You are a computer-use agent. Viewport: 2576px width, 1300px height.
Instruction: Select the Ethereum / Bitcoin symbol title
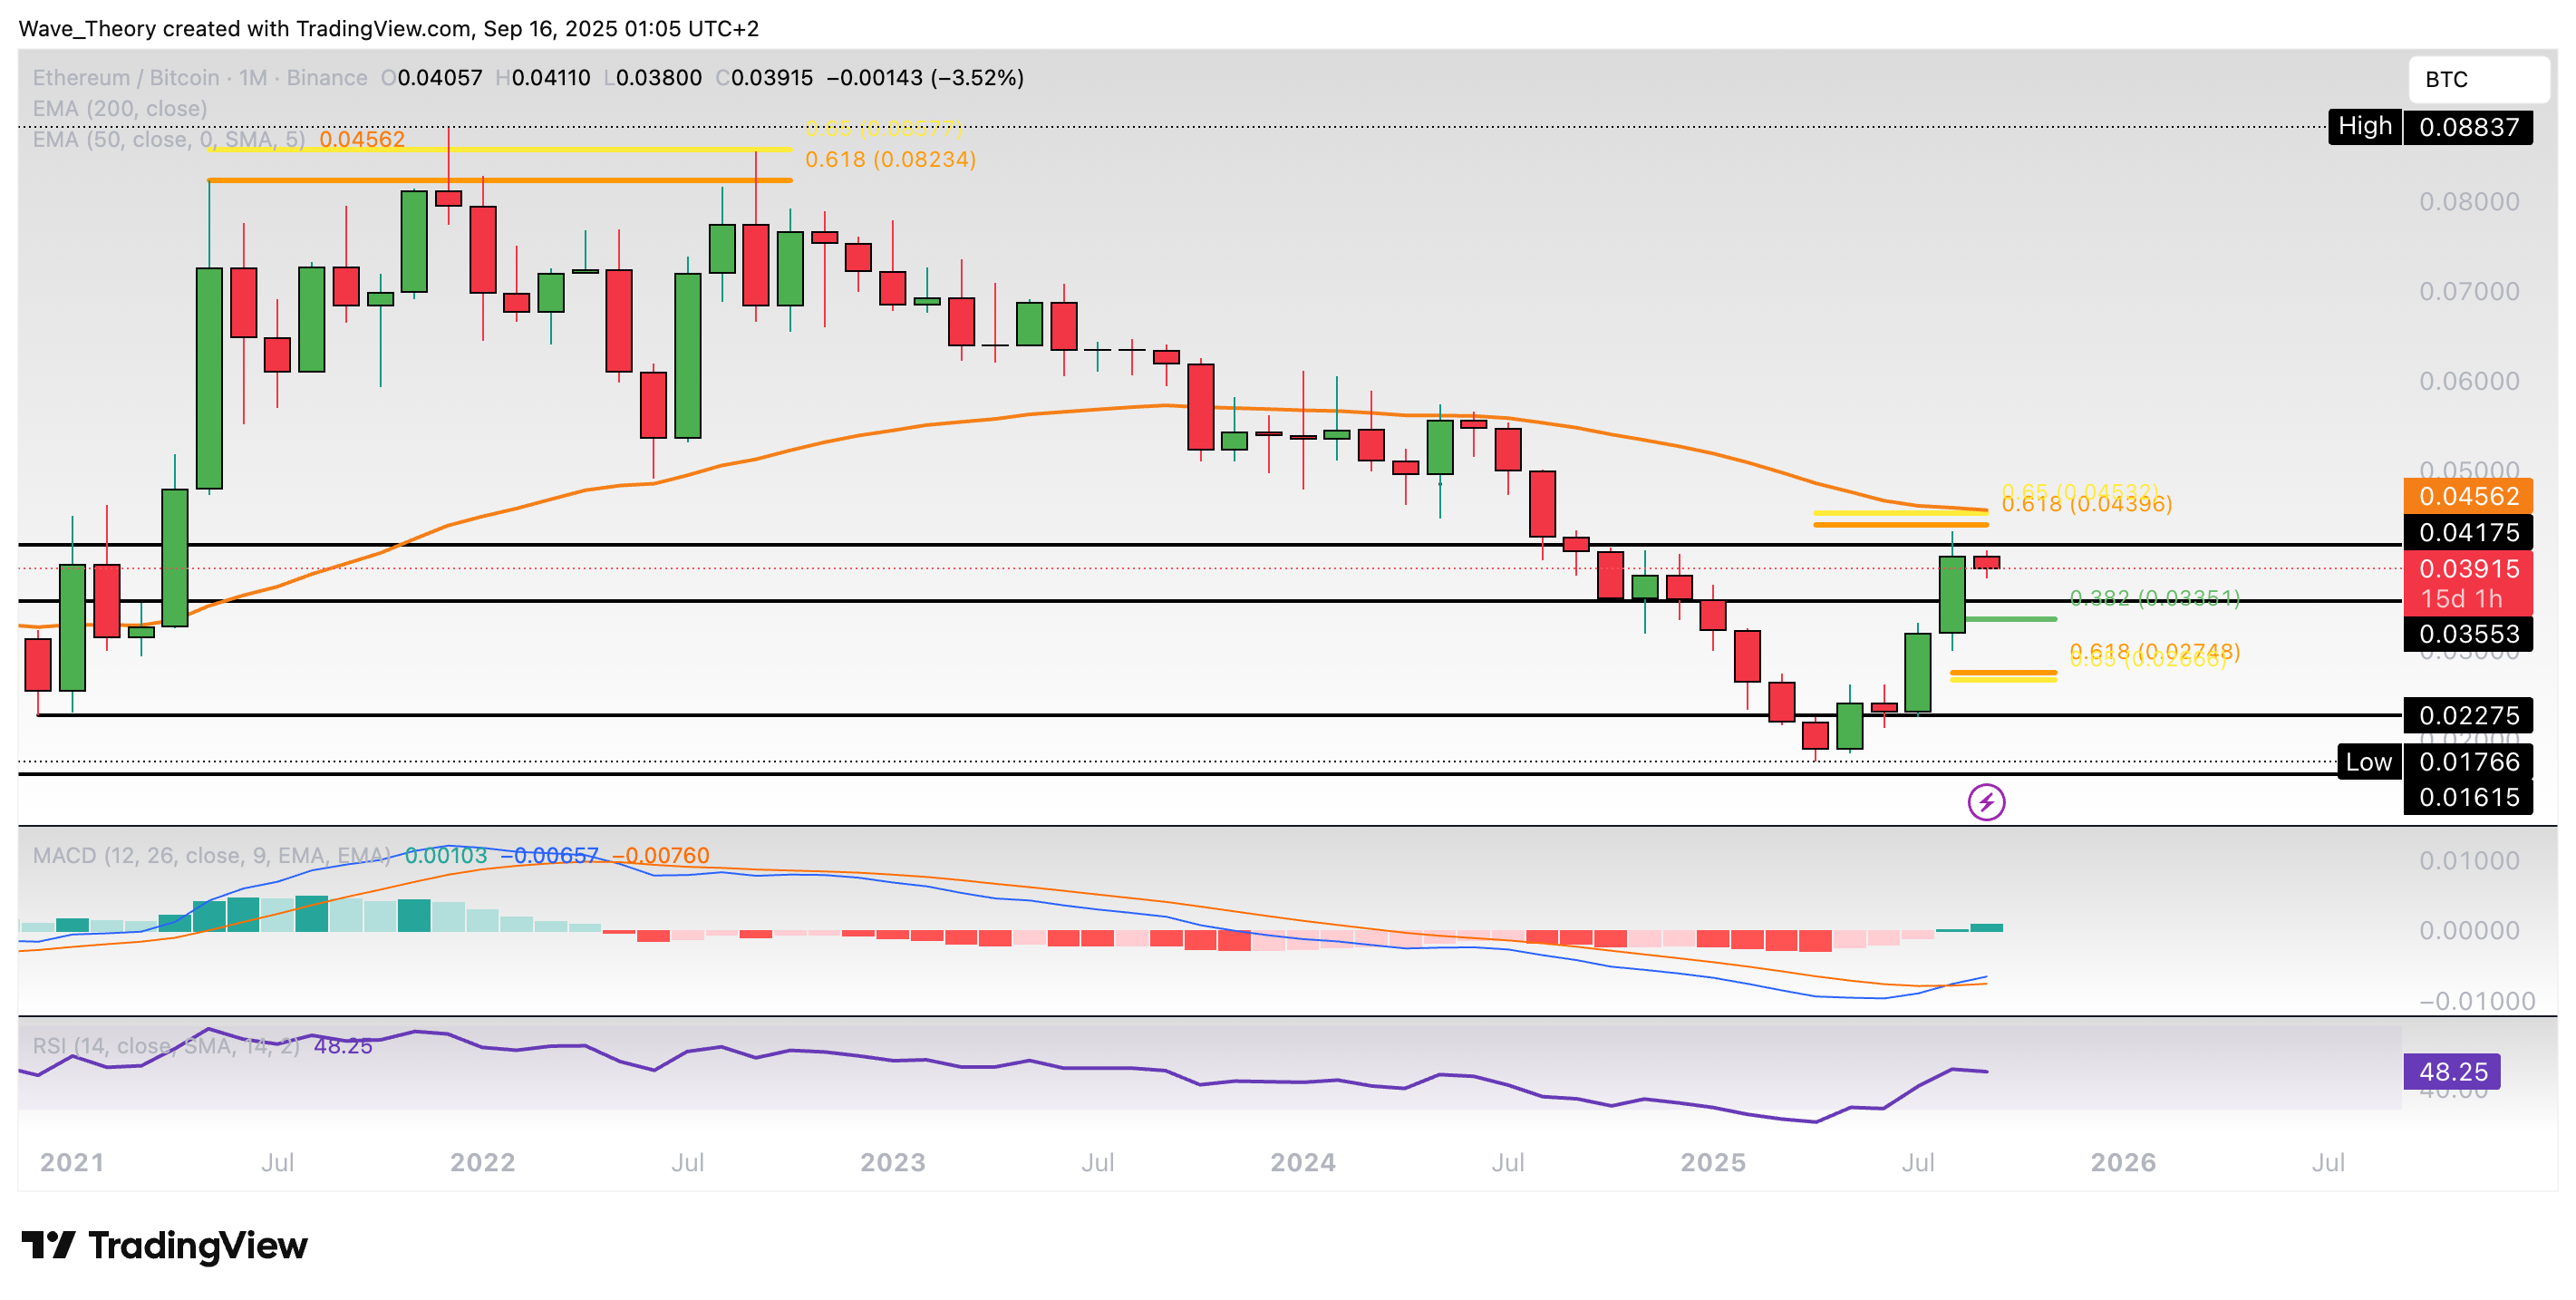(125, 77)
